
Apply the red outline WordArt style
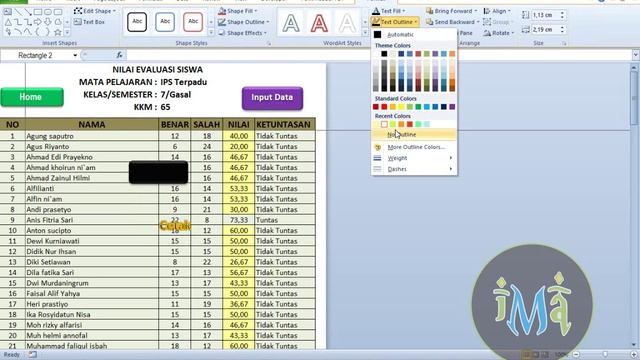(x=319, y=23)
